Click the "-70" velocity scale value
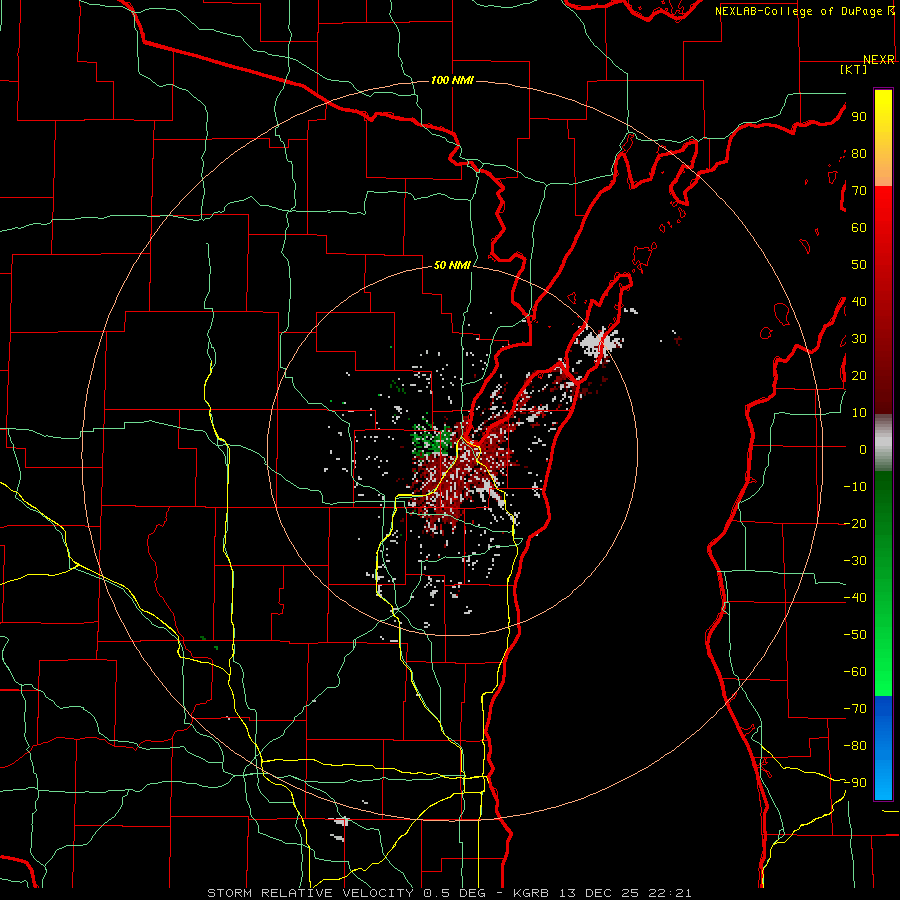 855,709
